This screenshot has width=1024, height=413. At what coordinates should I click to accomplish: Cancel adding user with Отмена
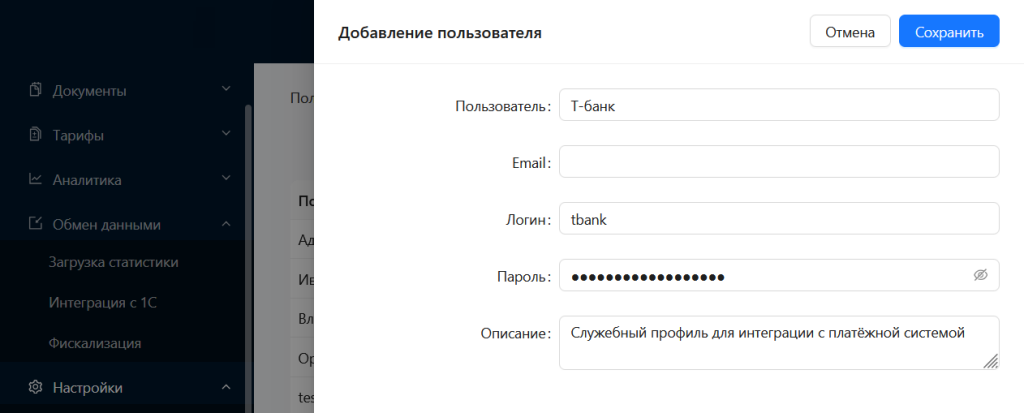(850, 32)
